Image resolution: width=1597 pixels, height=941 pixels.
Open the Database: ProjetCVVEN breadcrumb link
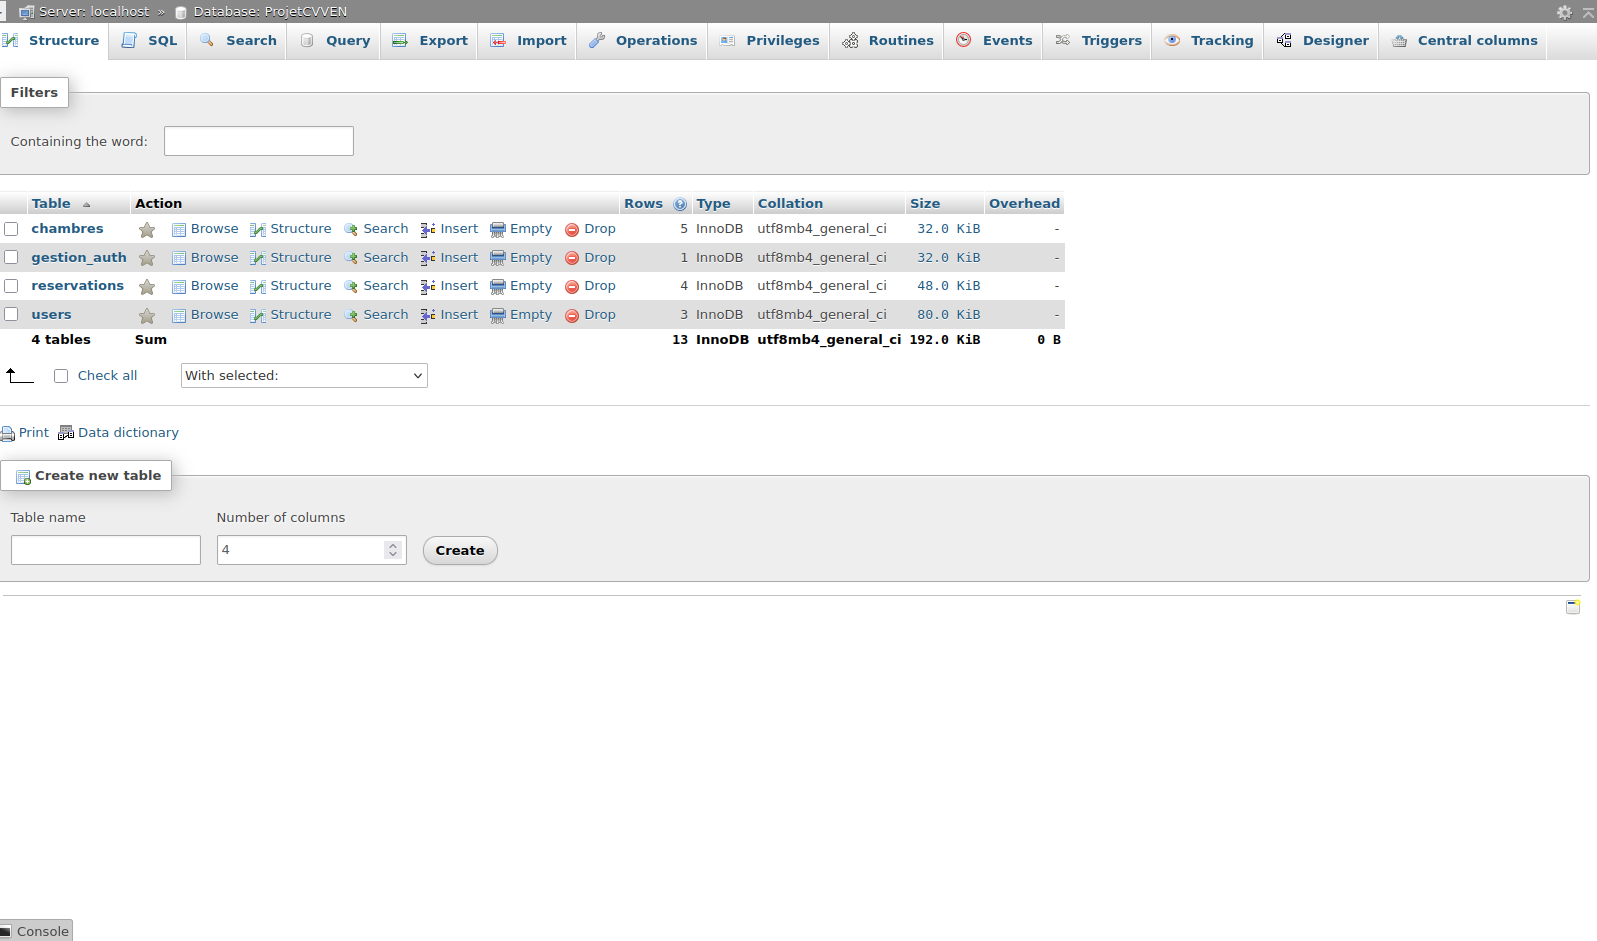[270, 12]
